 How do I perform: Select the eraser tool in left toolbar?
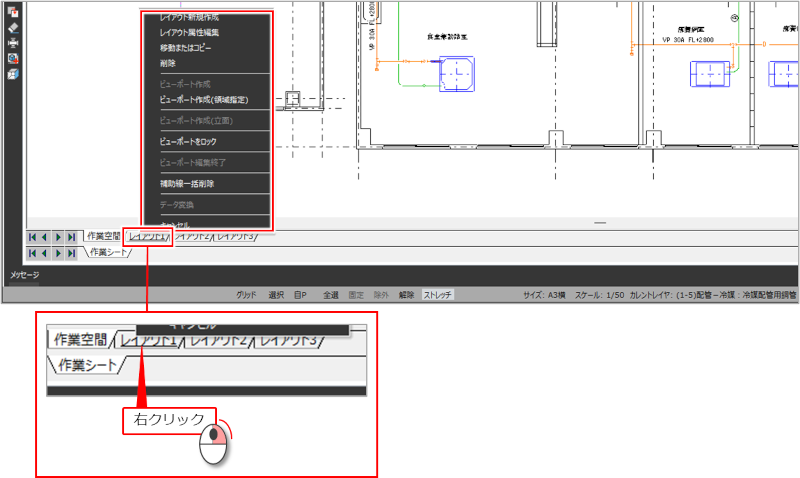[13, 27]
